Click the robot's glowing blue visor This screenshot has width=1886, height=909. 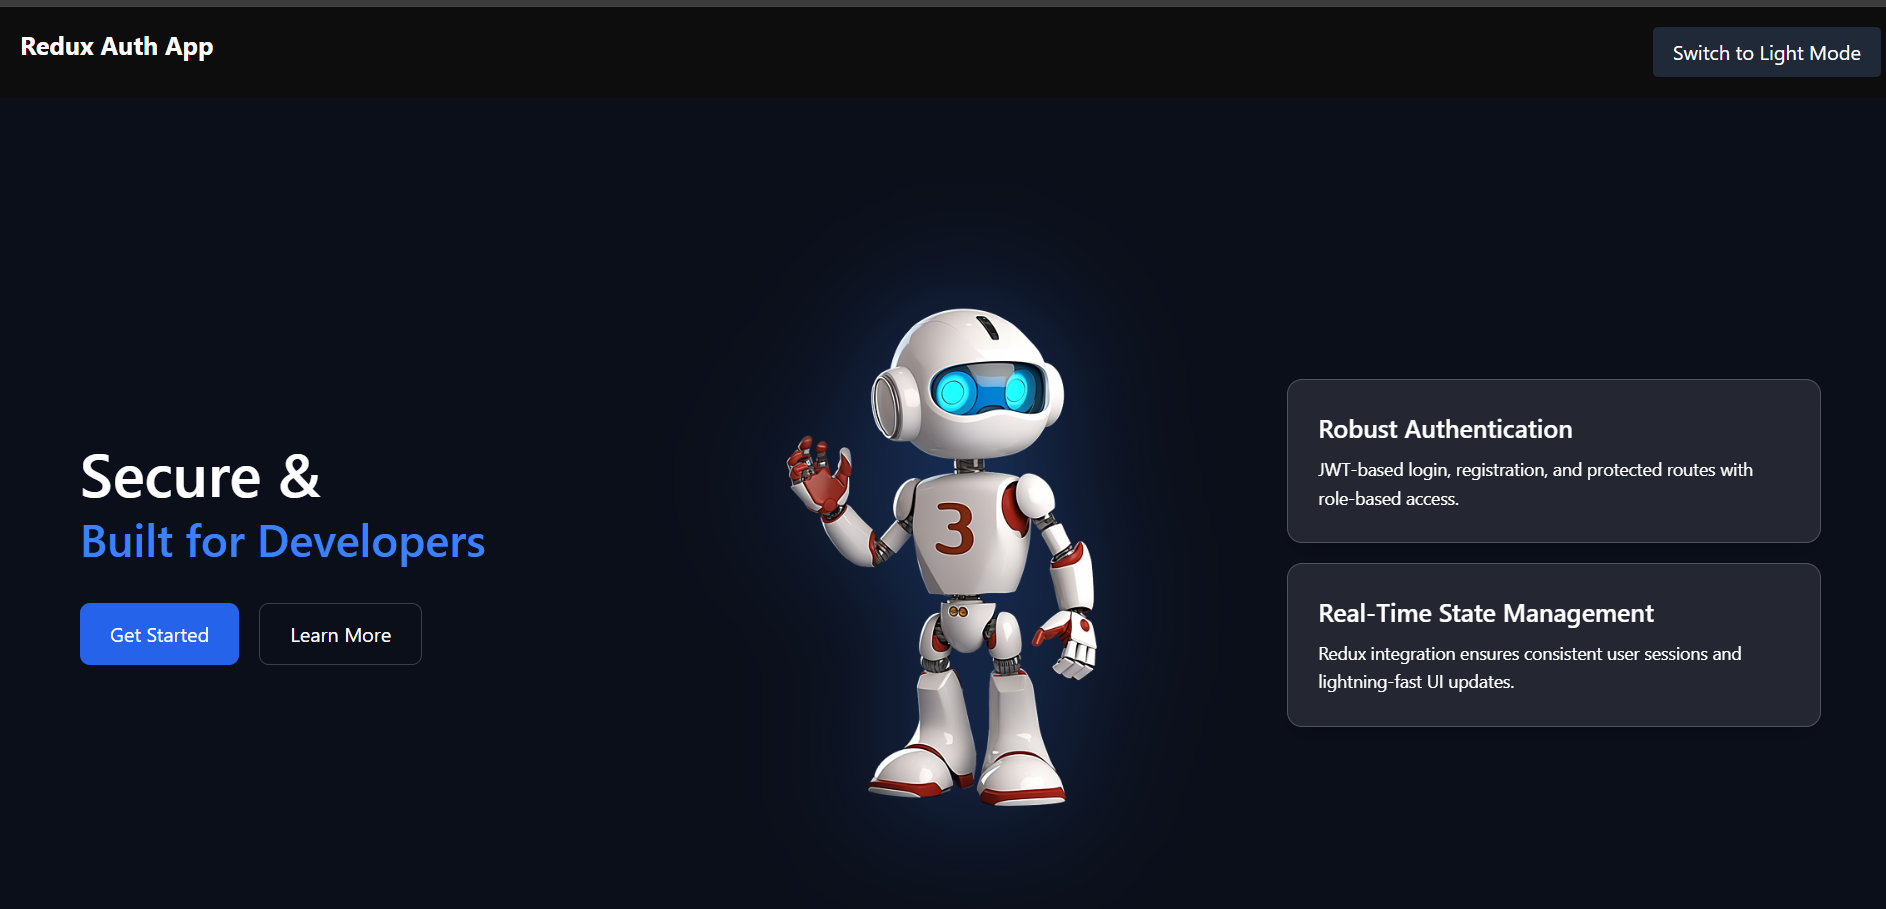(x=985, y=390)
